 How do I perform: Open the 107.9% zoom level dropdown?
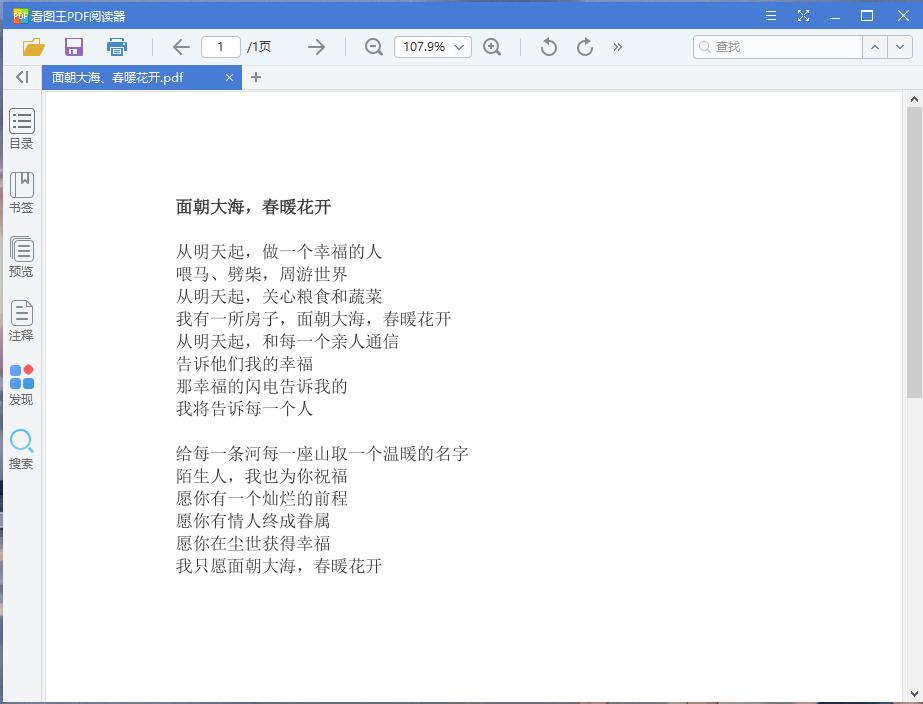433,47
